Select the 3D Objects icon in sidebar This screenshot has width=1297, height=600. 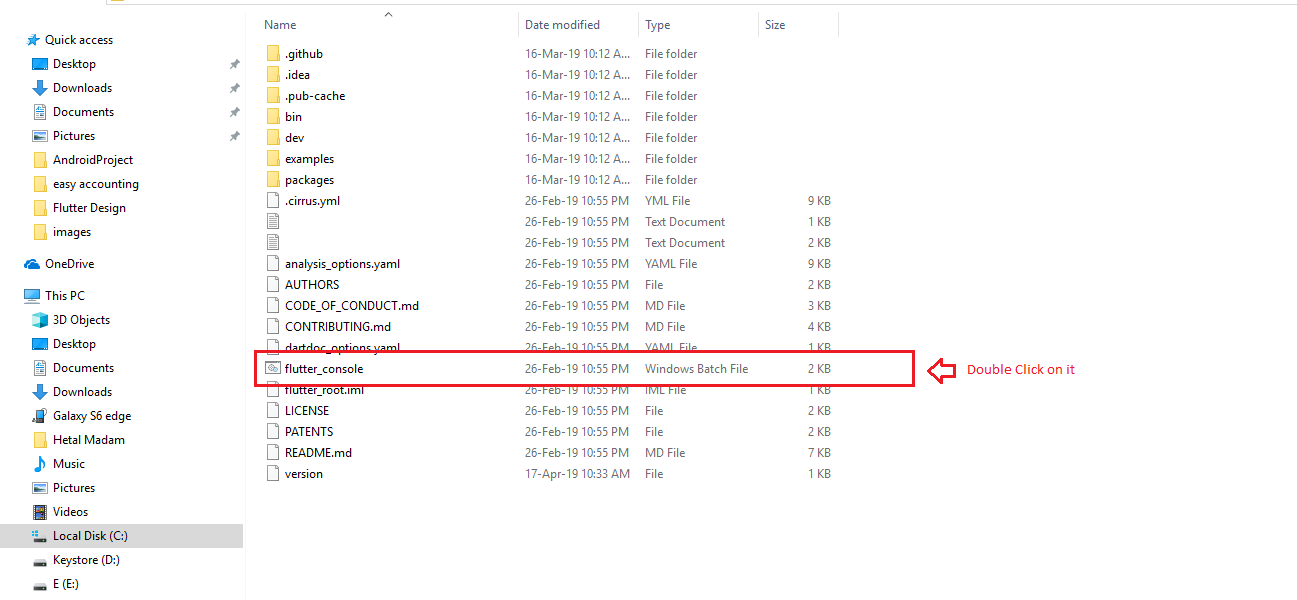pyautogui.click(x=40, y=320)
